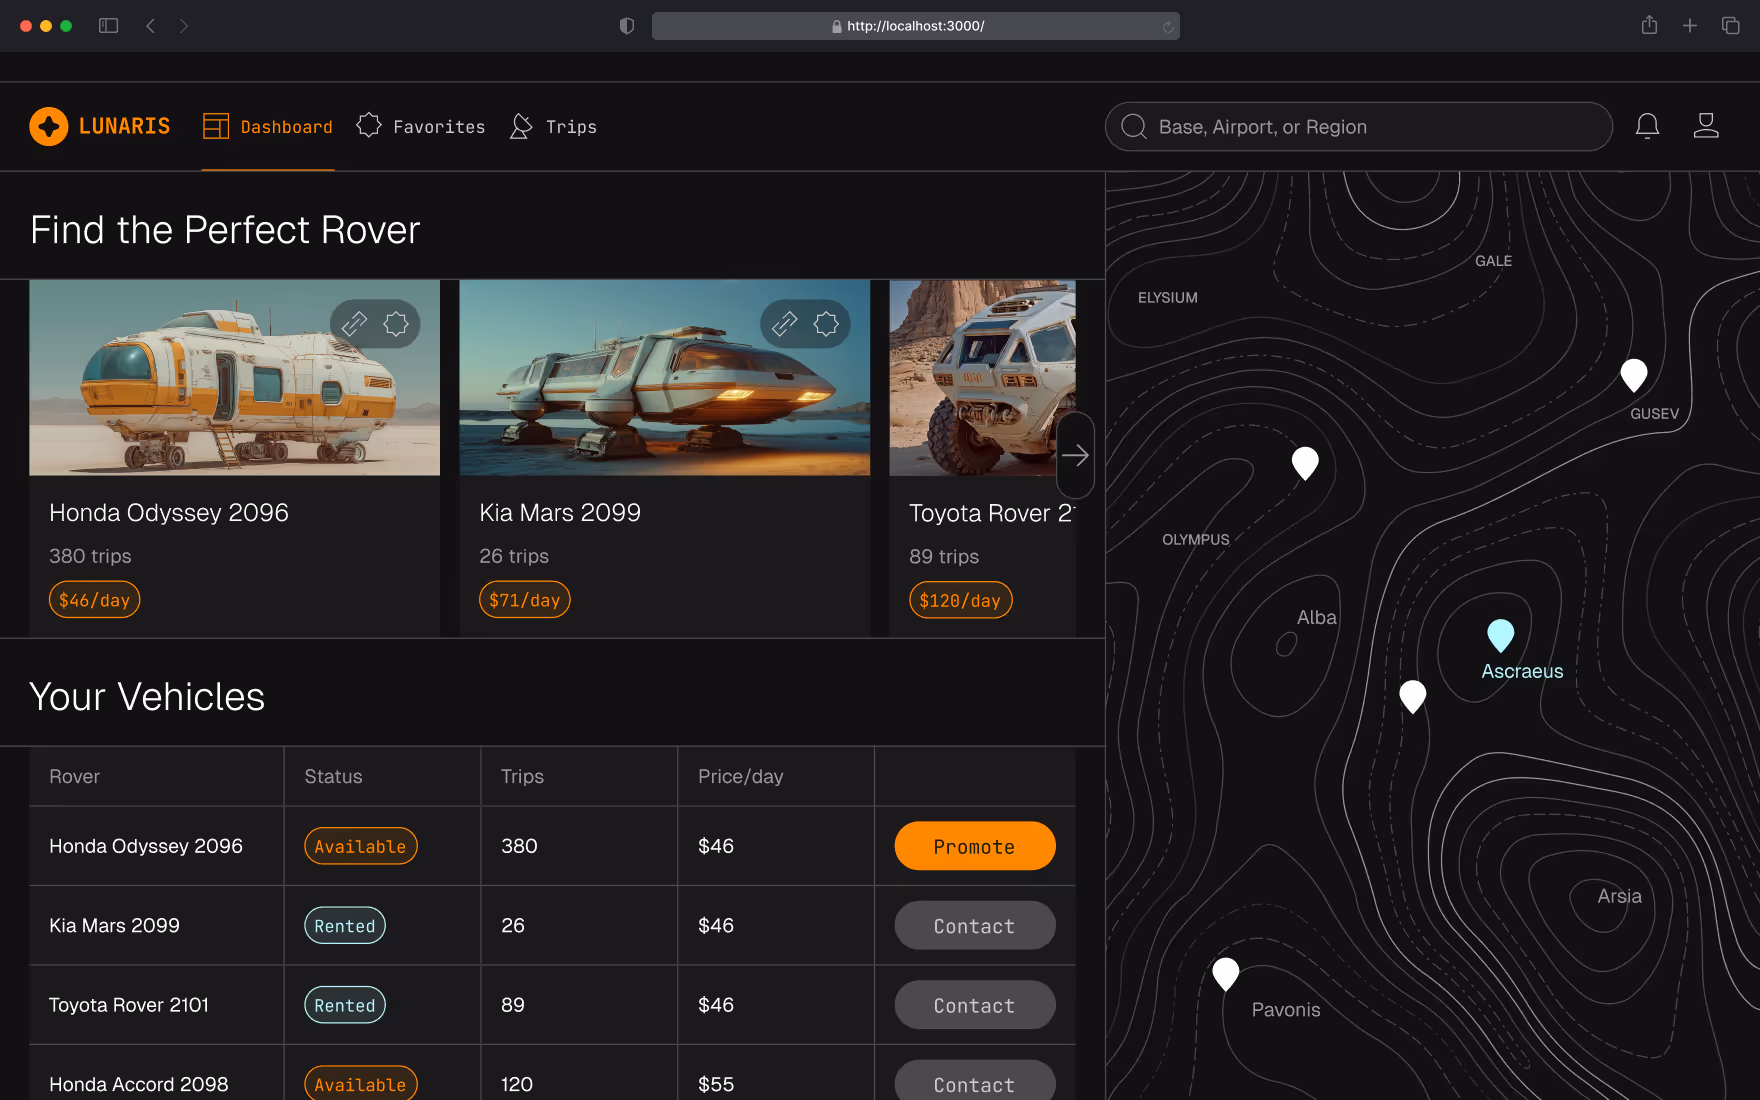Screen dimensions: 1760x1100
Task: Click the Alba map label
Action: click(x=1316, y=617)
